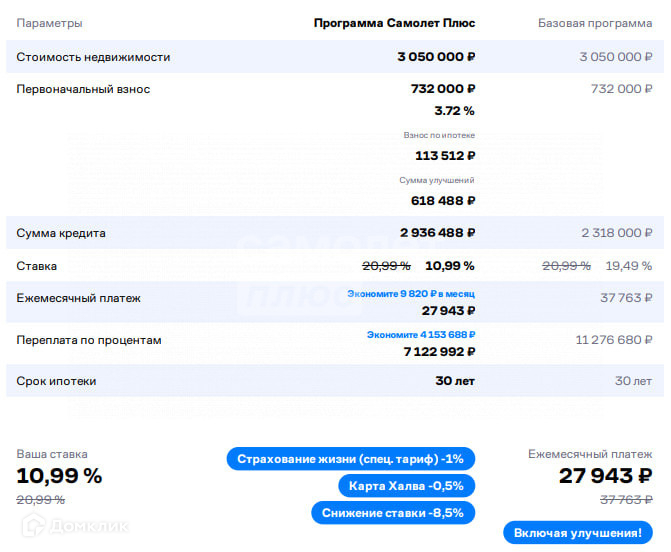This screenshot has width=671, height=552.
Task: Click the 7 122 992 ₽ interest overpayment value
Action: pyautogui.click(x=439, y=352)
